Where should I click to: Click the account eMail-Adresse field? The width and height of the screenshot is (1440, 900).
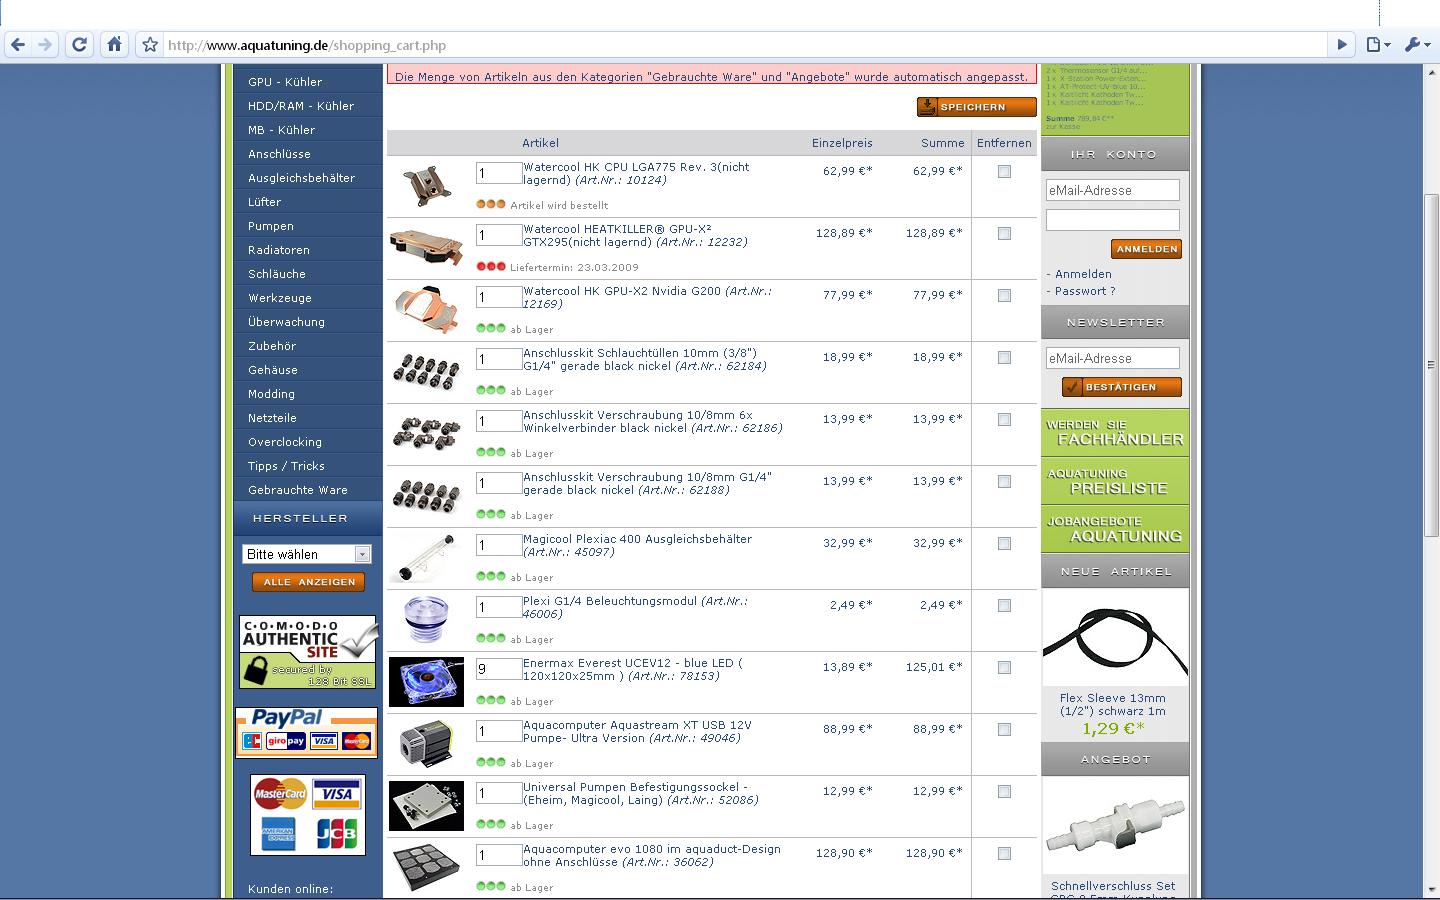tap(1112, 190)
